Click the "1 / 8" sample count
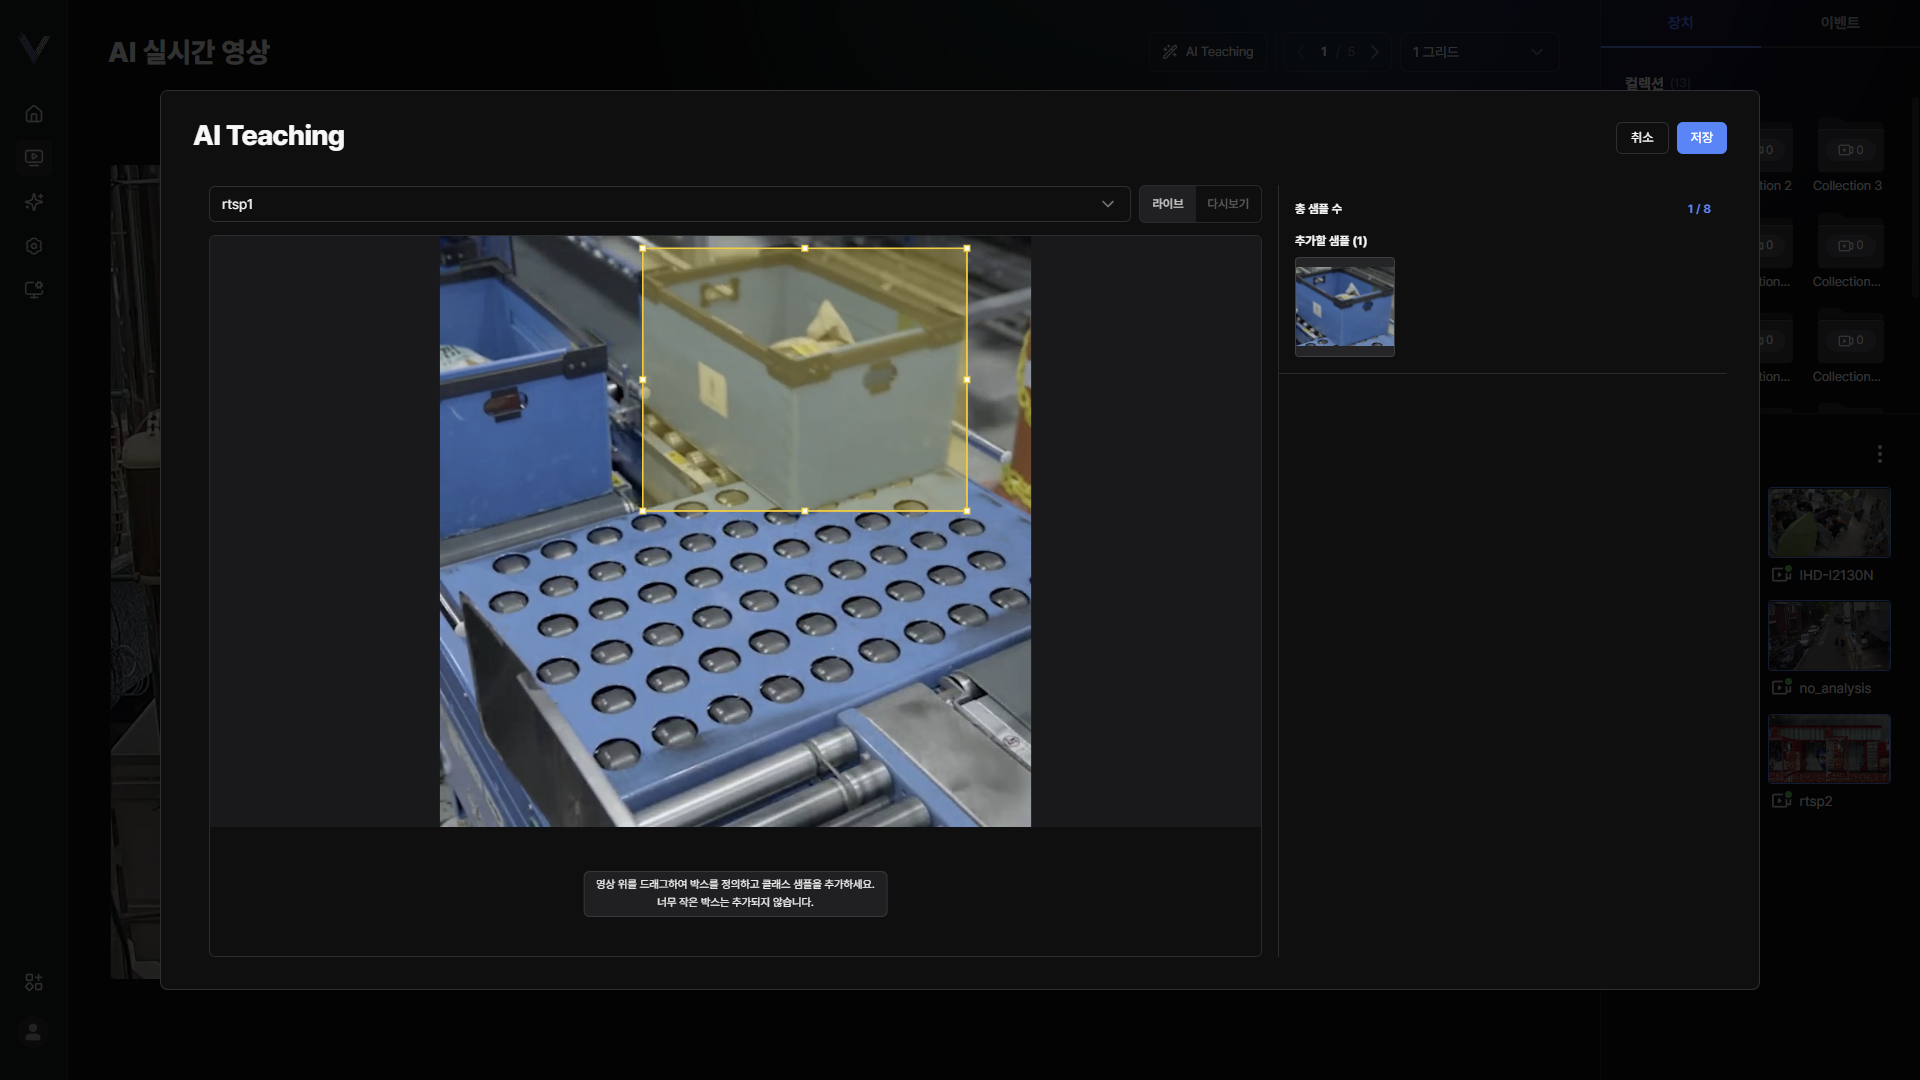This screenshot has height=1080, width=1920. 1699,209
